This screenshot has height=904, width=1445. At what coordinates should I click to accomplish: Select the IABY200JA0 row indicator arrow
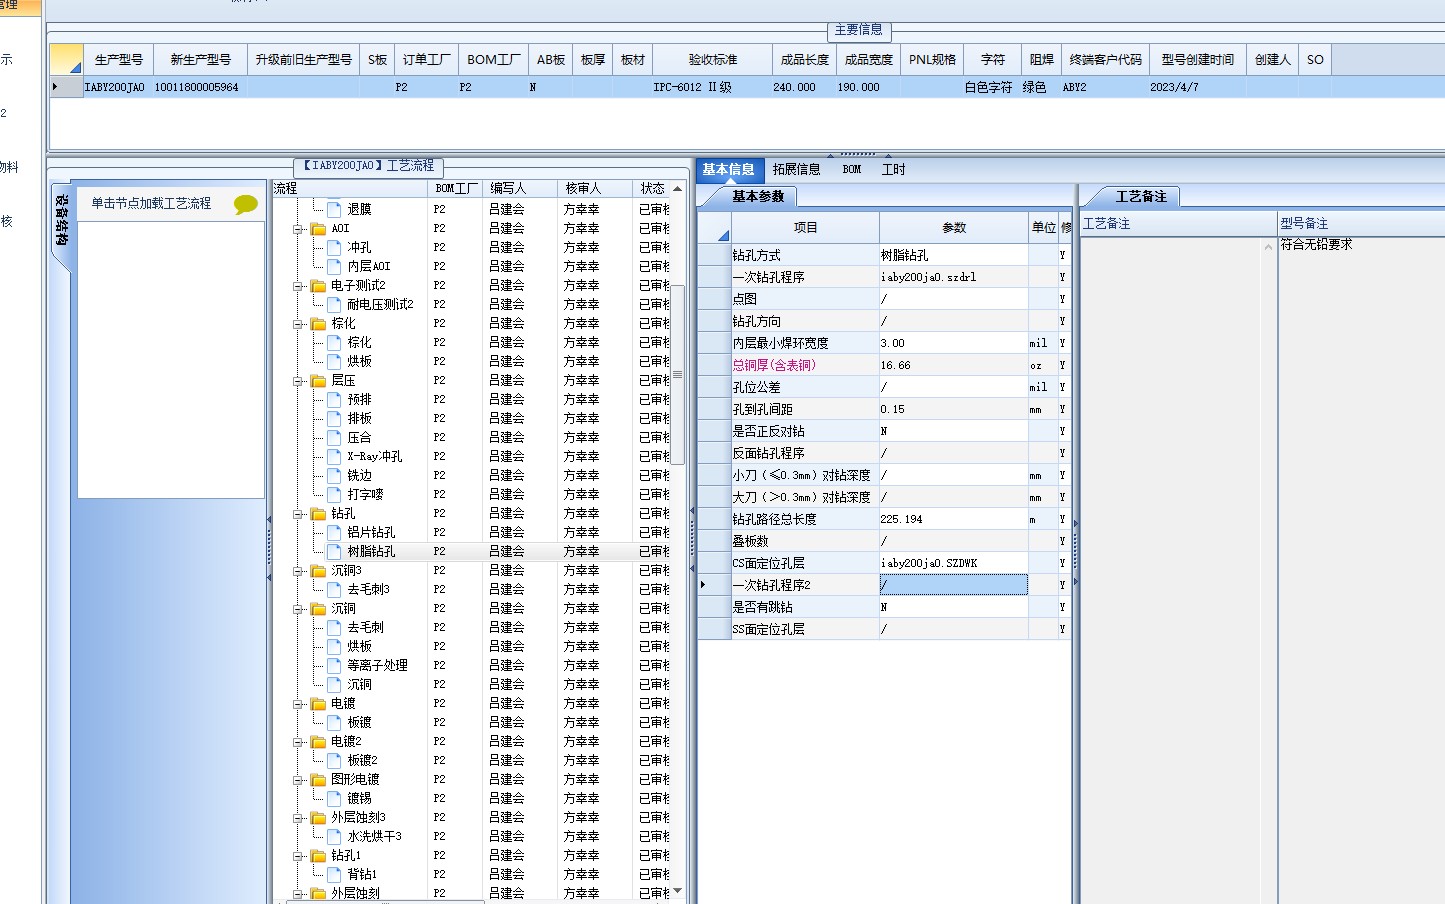pyautogui.click(x=55, y=87)
